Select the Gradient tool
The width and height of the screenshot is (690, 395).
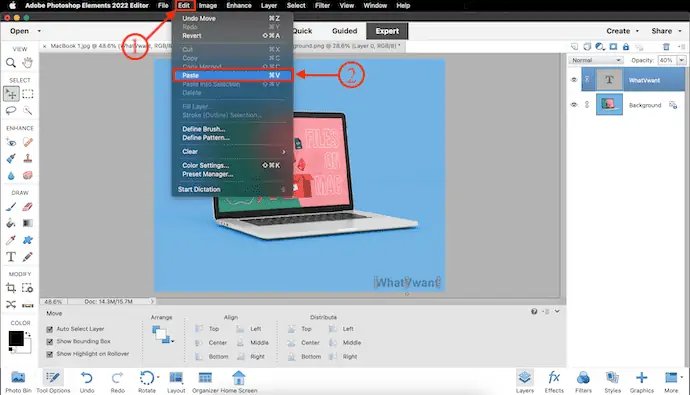click(28, 223)
